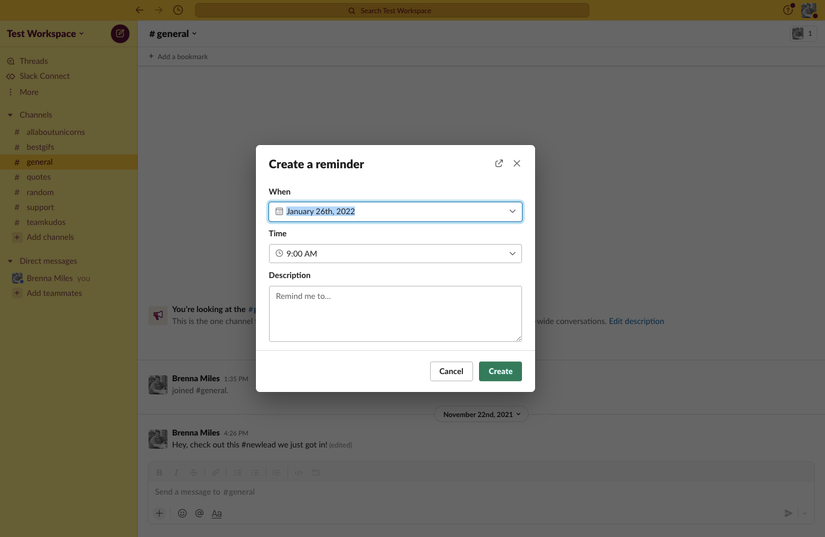Insert a code block in composer
The height and width of the screenshot is (537, 825).
316,472
